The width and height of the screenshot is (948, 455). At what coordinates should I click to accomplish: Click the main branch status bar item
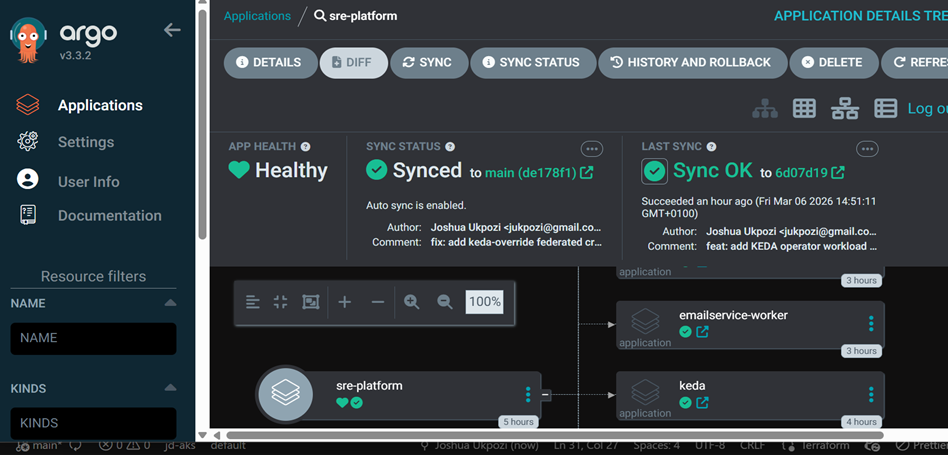tap(39, 446)
